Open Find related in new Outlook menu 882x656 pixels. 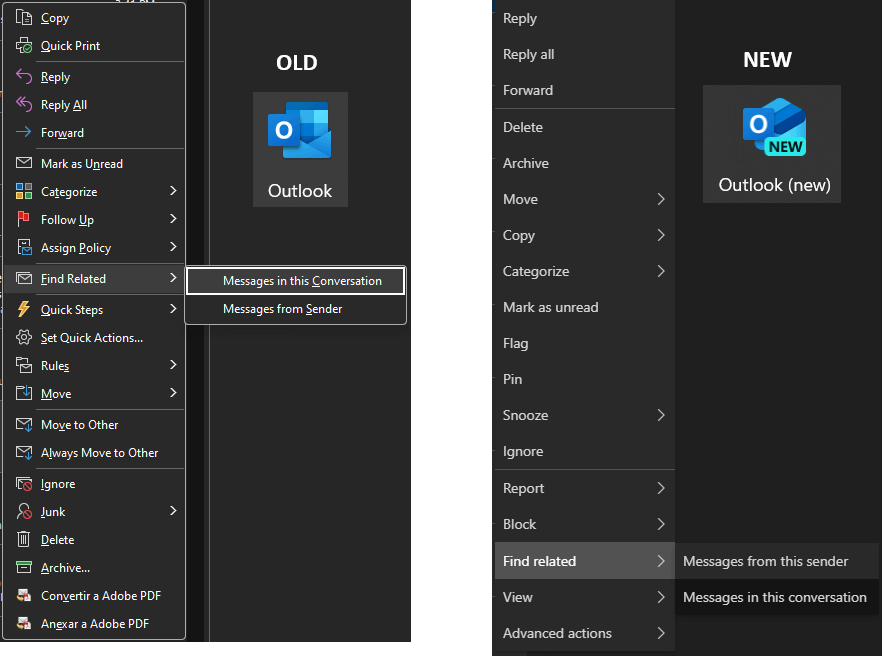coord(584,561)
